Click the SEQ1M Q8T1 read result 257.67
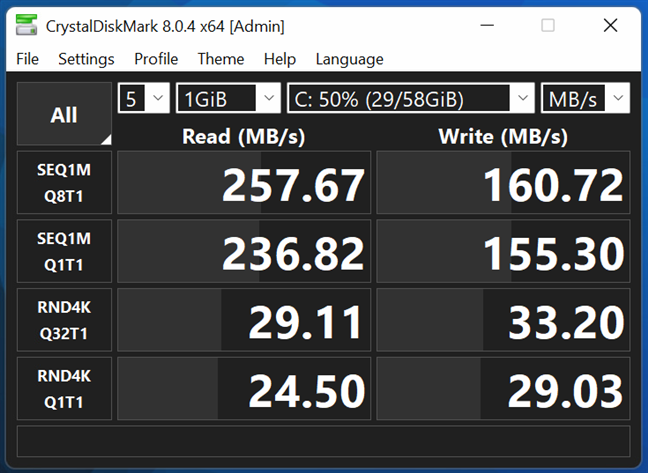The image size is (648, 473). 244,182
